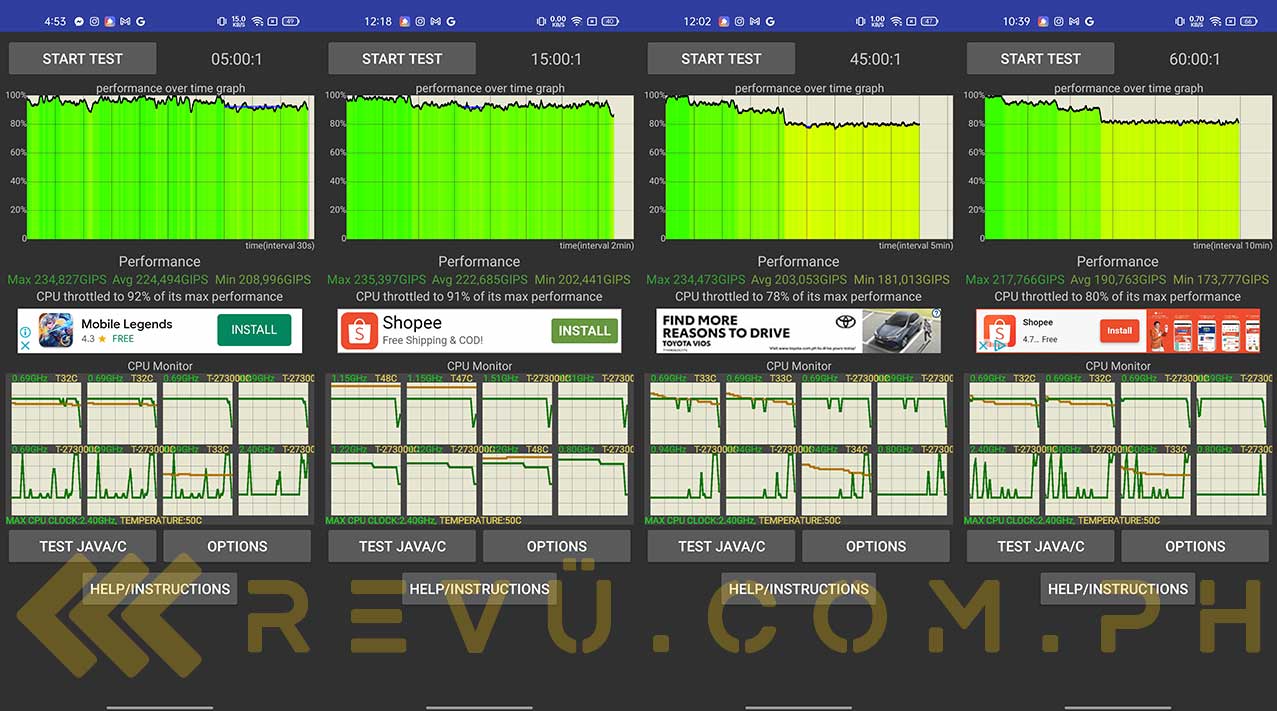Tap the Gmail status icon beside 10:39

click(x=1075, y=21)
